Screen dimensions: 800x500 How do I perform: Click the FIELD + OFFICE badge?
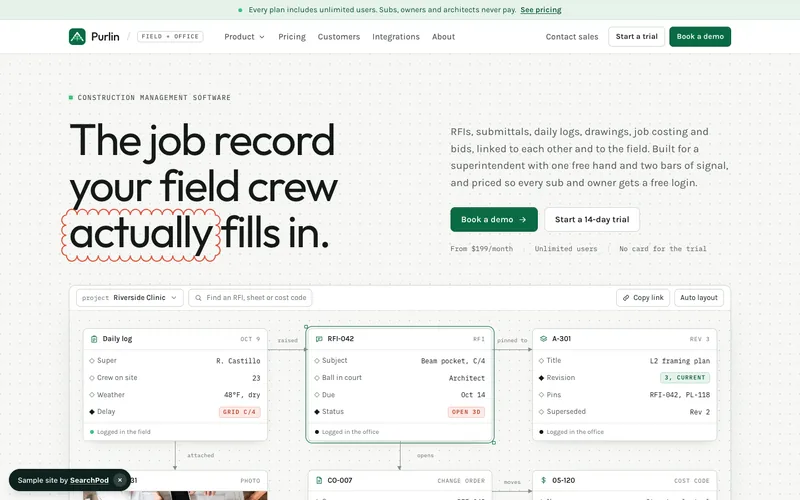pos(170,37)
